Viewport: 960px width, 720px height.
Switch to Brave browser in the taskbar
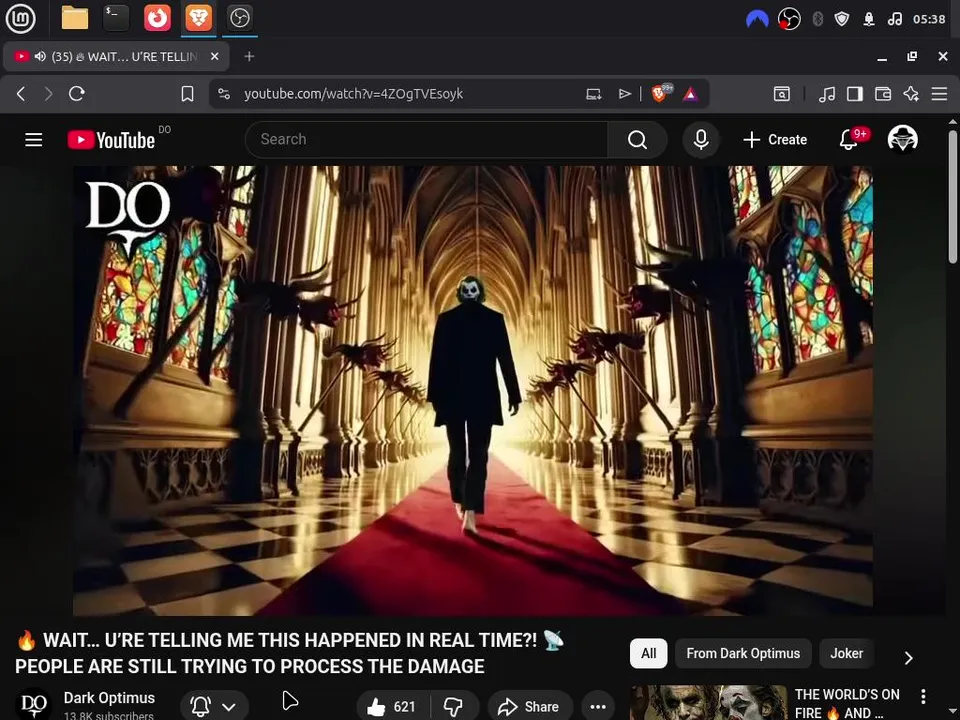198,18
